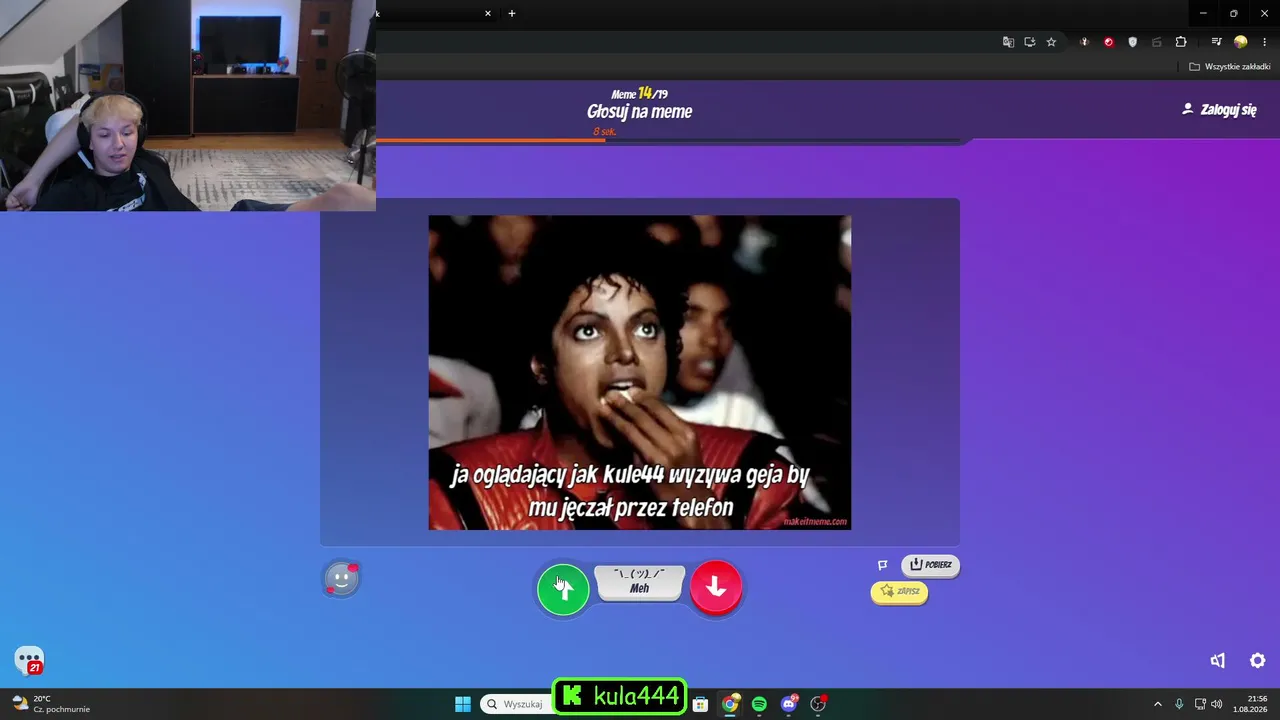The height and width of the screenshot is (720, 1280).
Task: Click the vote timer progress bar
Action: (x=668, y=140)
